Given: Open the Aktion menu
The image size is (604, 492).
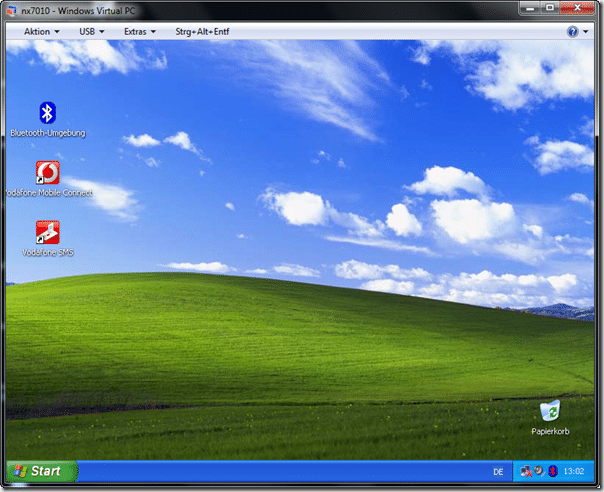Looking at the screenshot, I should (x=42, y=32).
